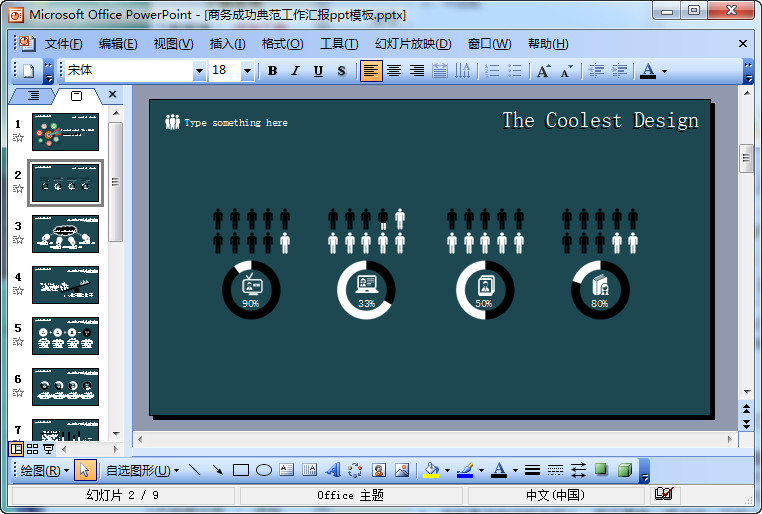Select the Arrow drawing tool

coord(217,470)
